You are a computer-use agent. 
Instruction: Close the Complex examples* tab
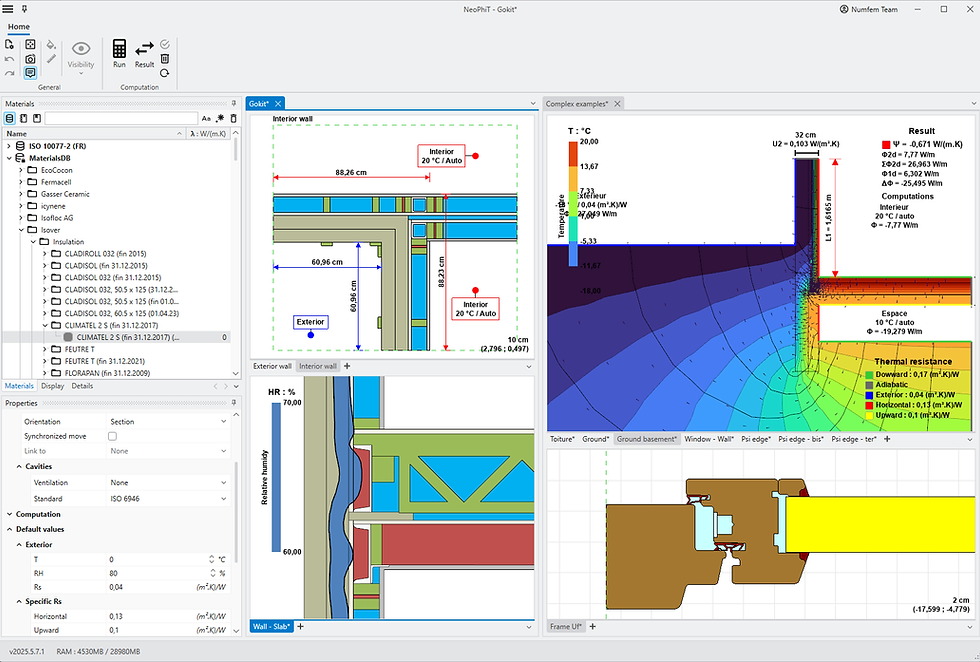click(617, 104)
